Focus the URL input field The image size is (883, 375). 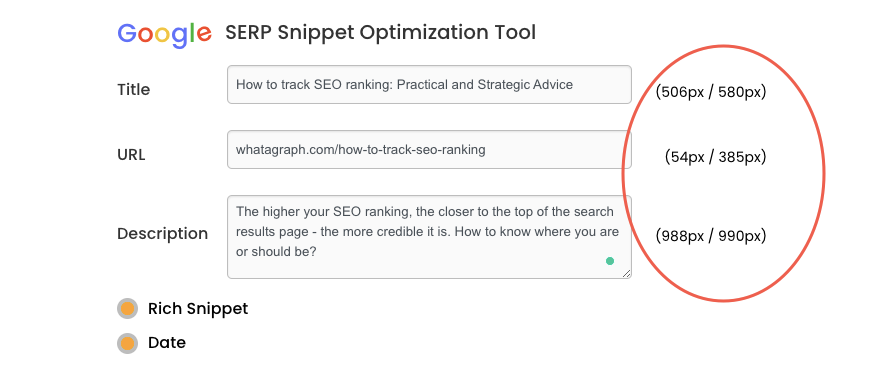(429, 150)
